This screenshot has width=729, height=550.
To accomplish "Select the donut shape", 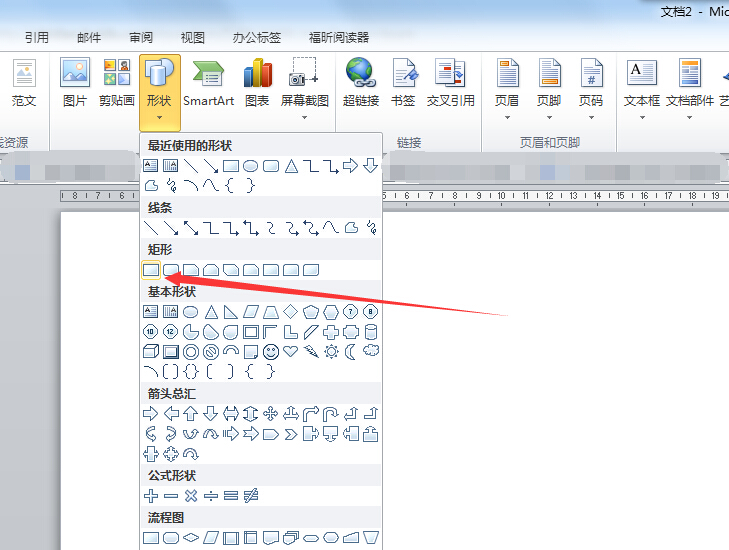I will click(x=191, y=352).
